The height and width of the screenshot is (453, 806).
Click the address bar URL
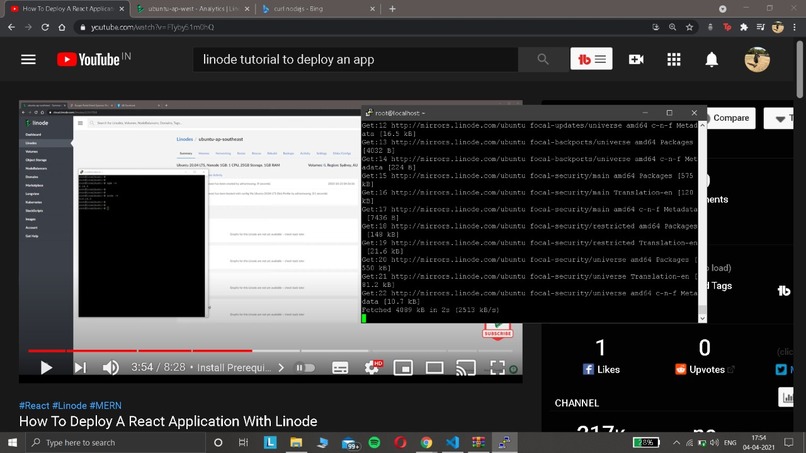coord(153,27)
